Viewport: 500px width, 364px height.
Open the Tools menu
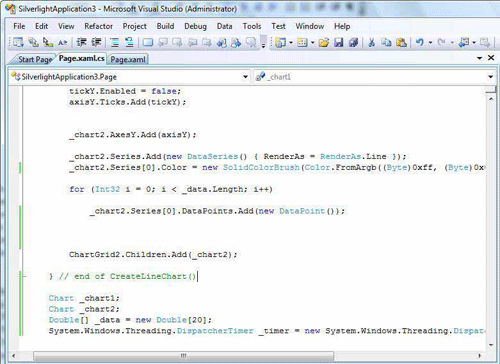252,26
